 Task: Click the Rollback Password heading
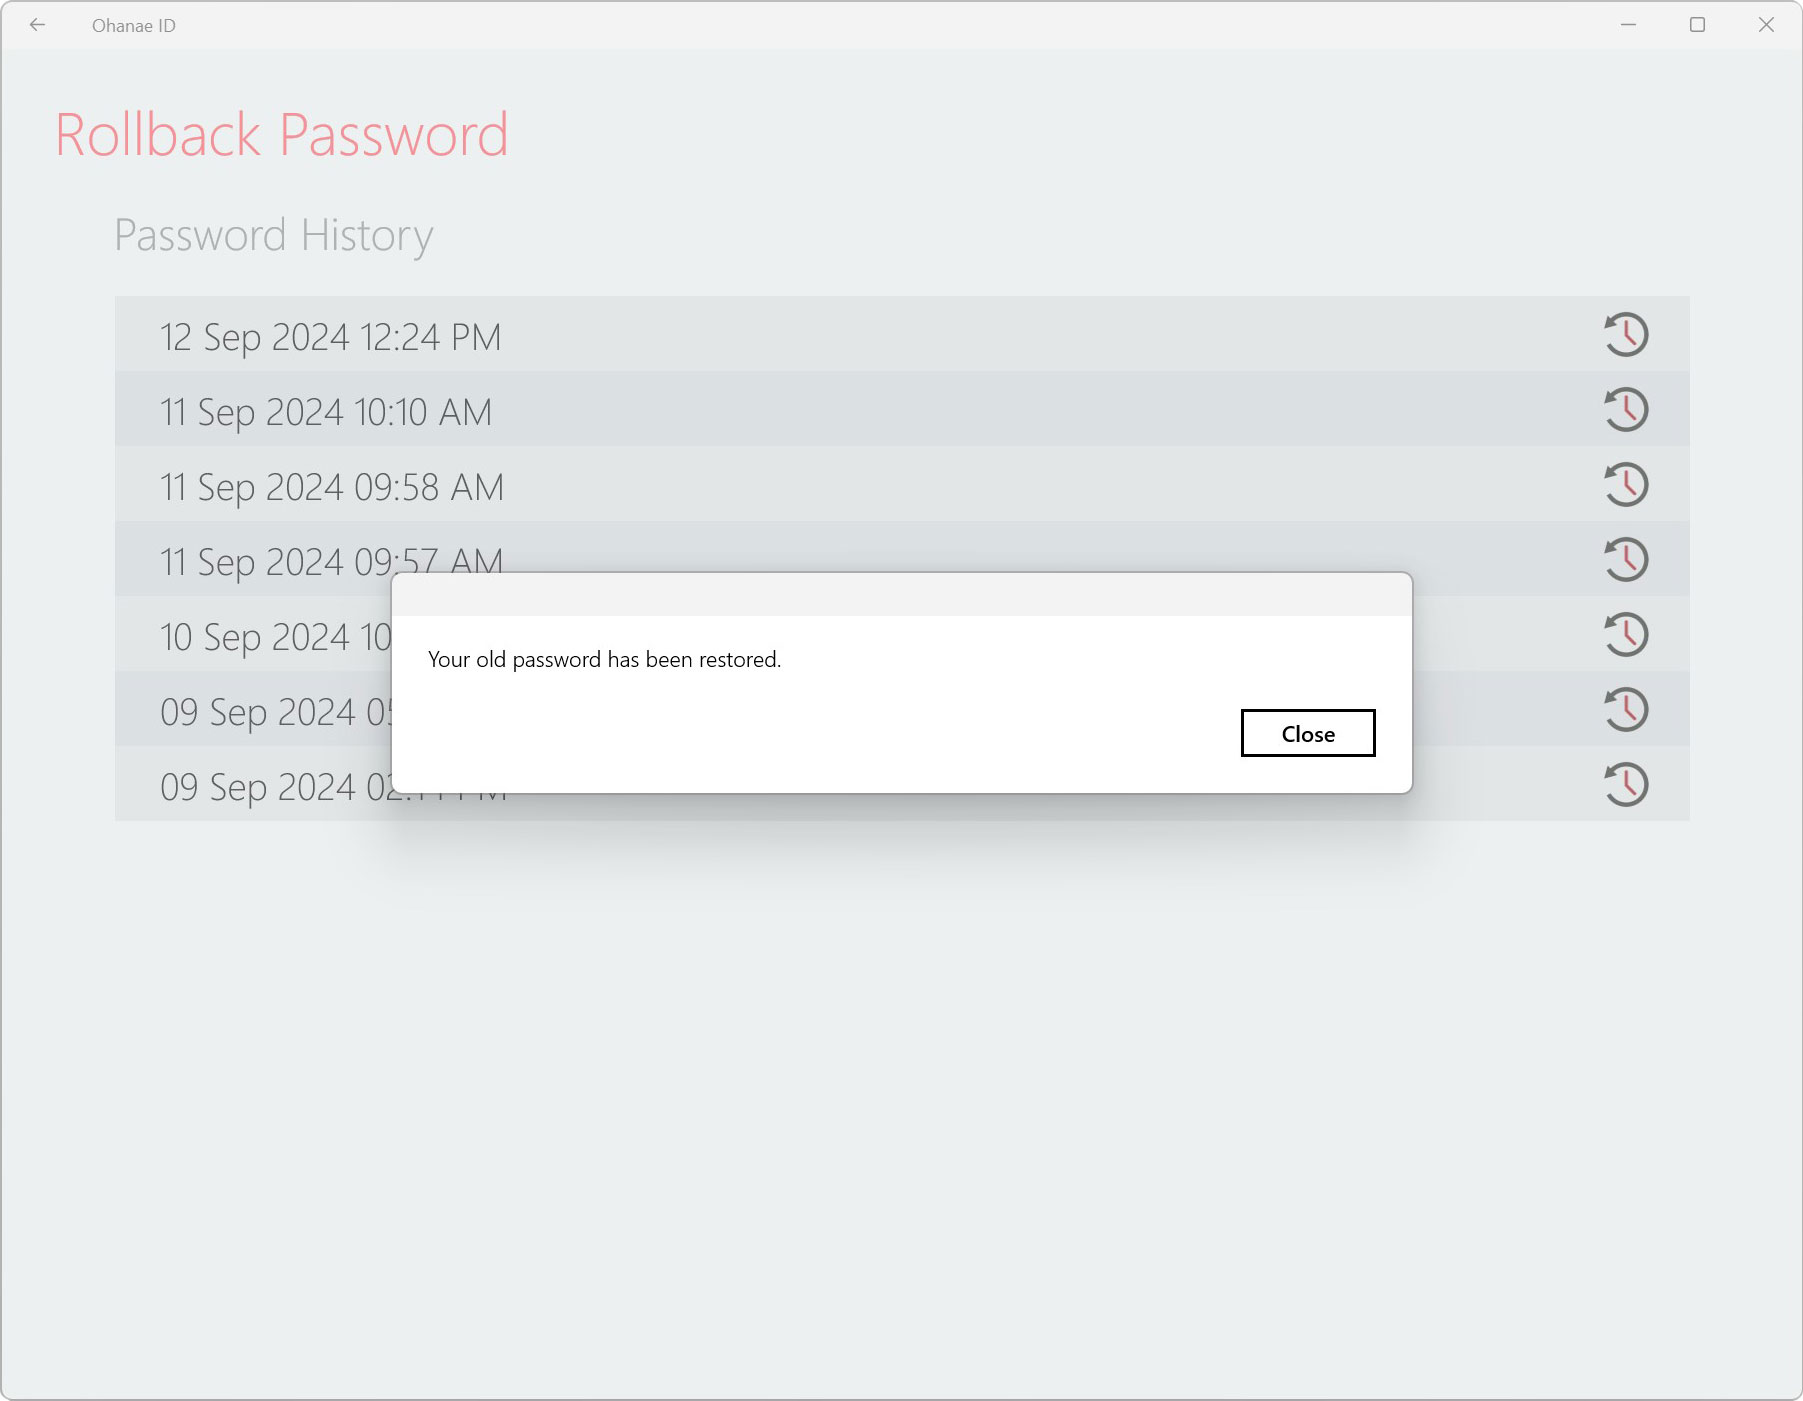282,134
